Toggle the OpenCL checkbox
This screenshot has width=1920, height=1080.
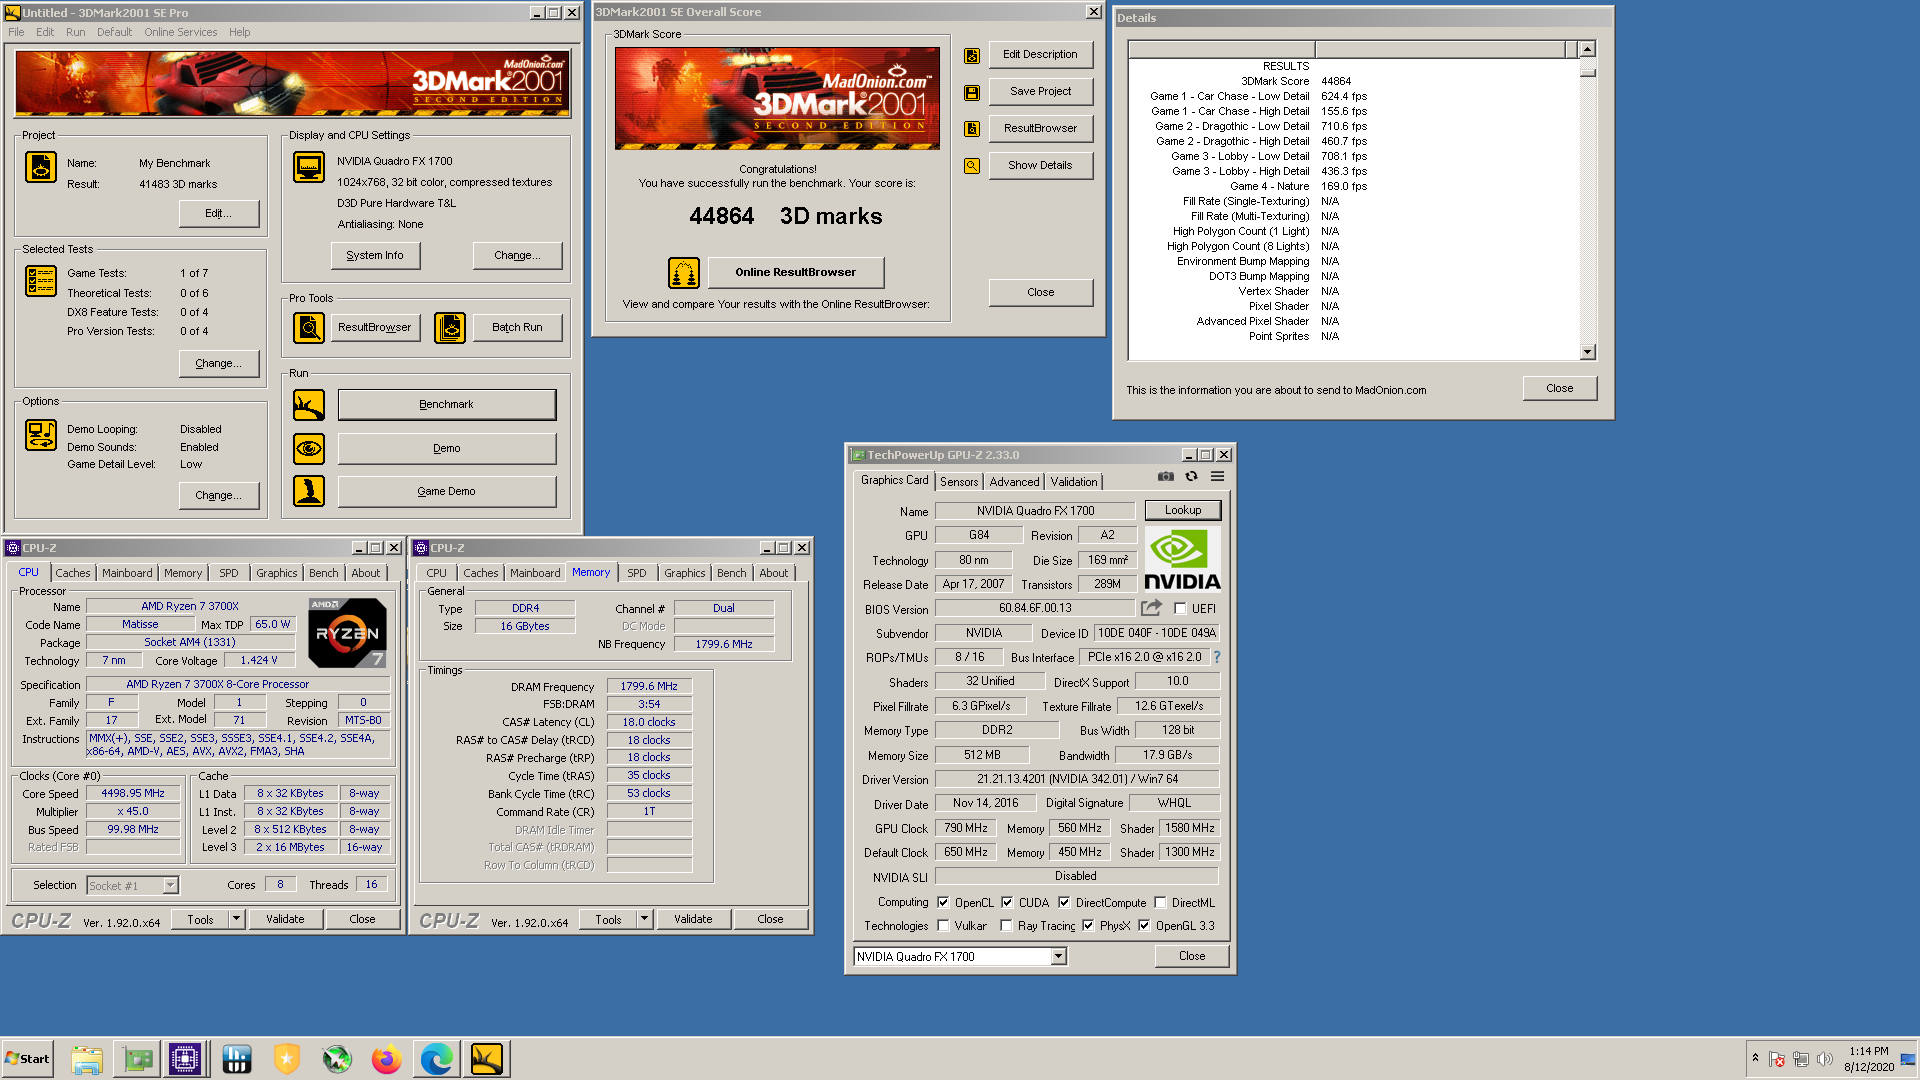(x=943, y=902)
